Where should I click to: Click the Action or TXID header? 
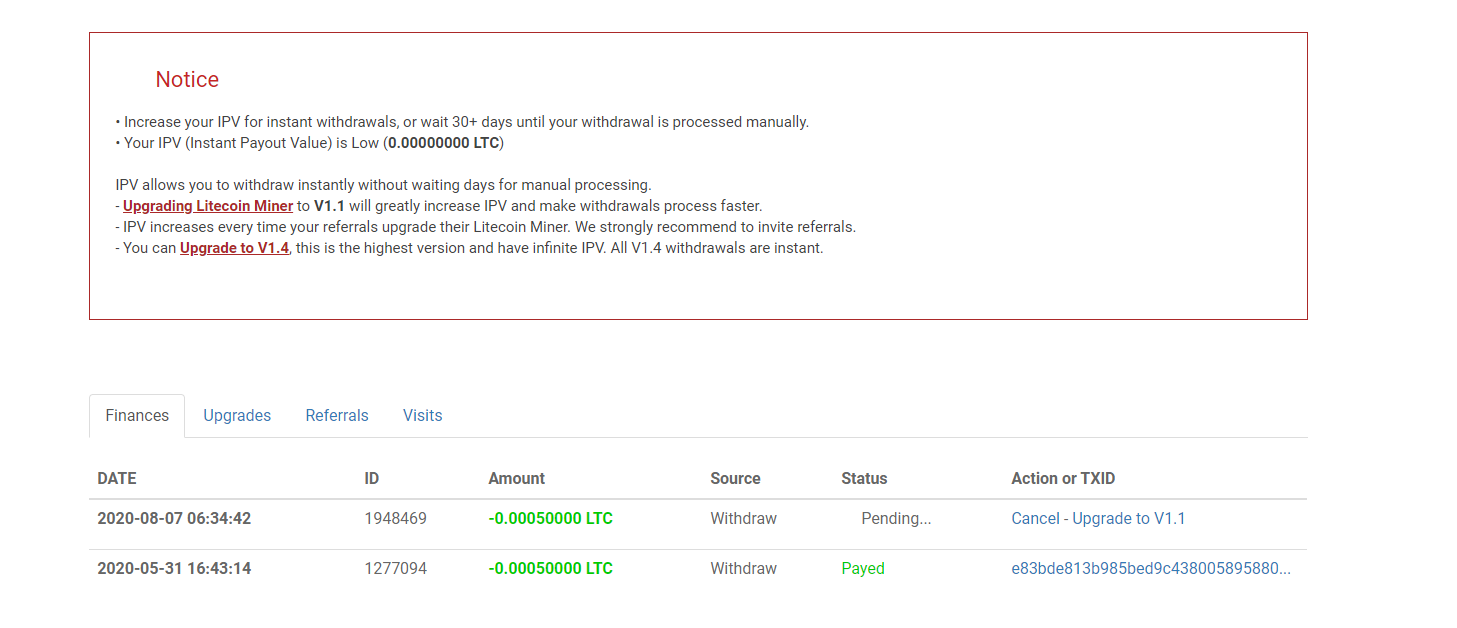click(x=1062, y=479)
